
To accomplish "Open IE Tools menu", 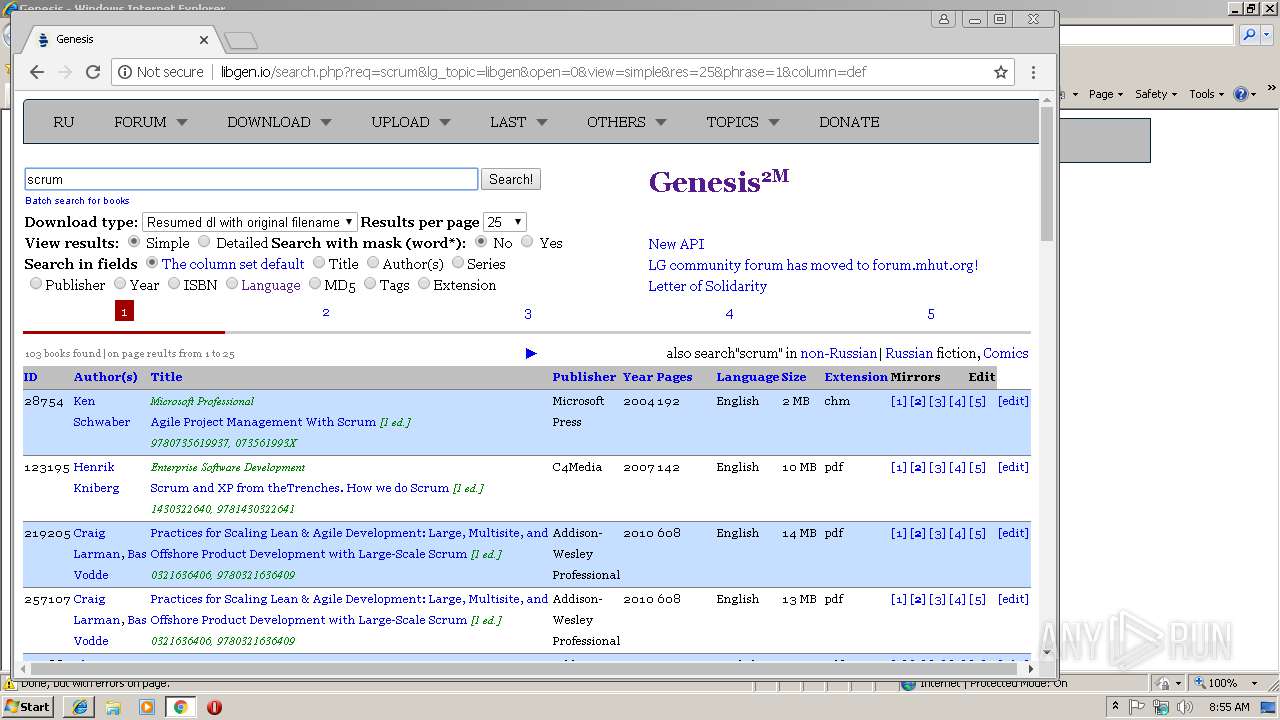I will click(1207, 94).
